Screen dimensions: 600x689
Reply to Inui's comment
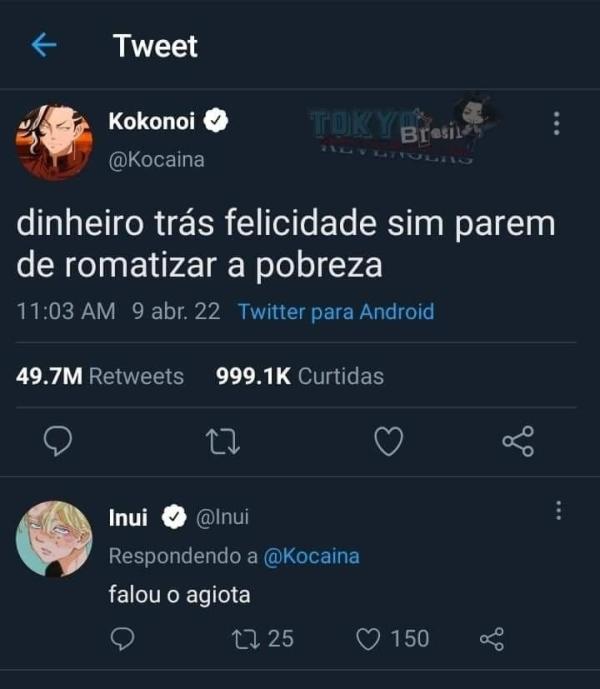(x=122, y=638)
